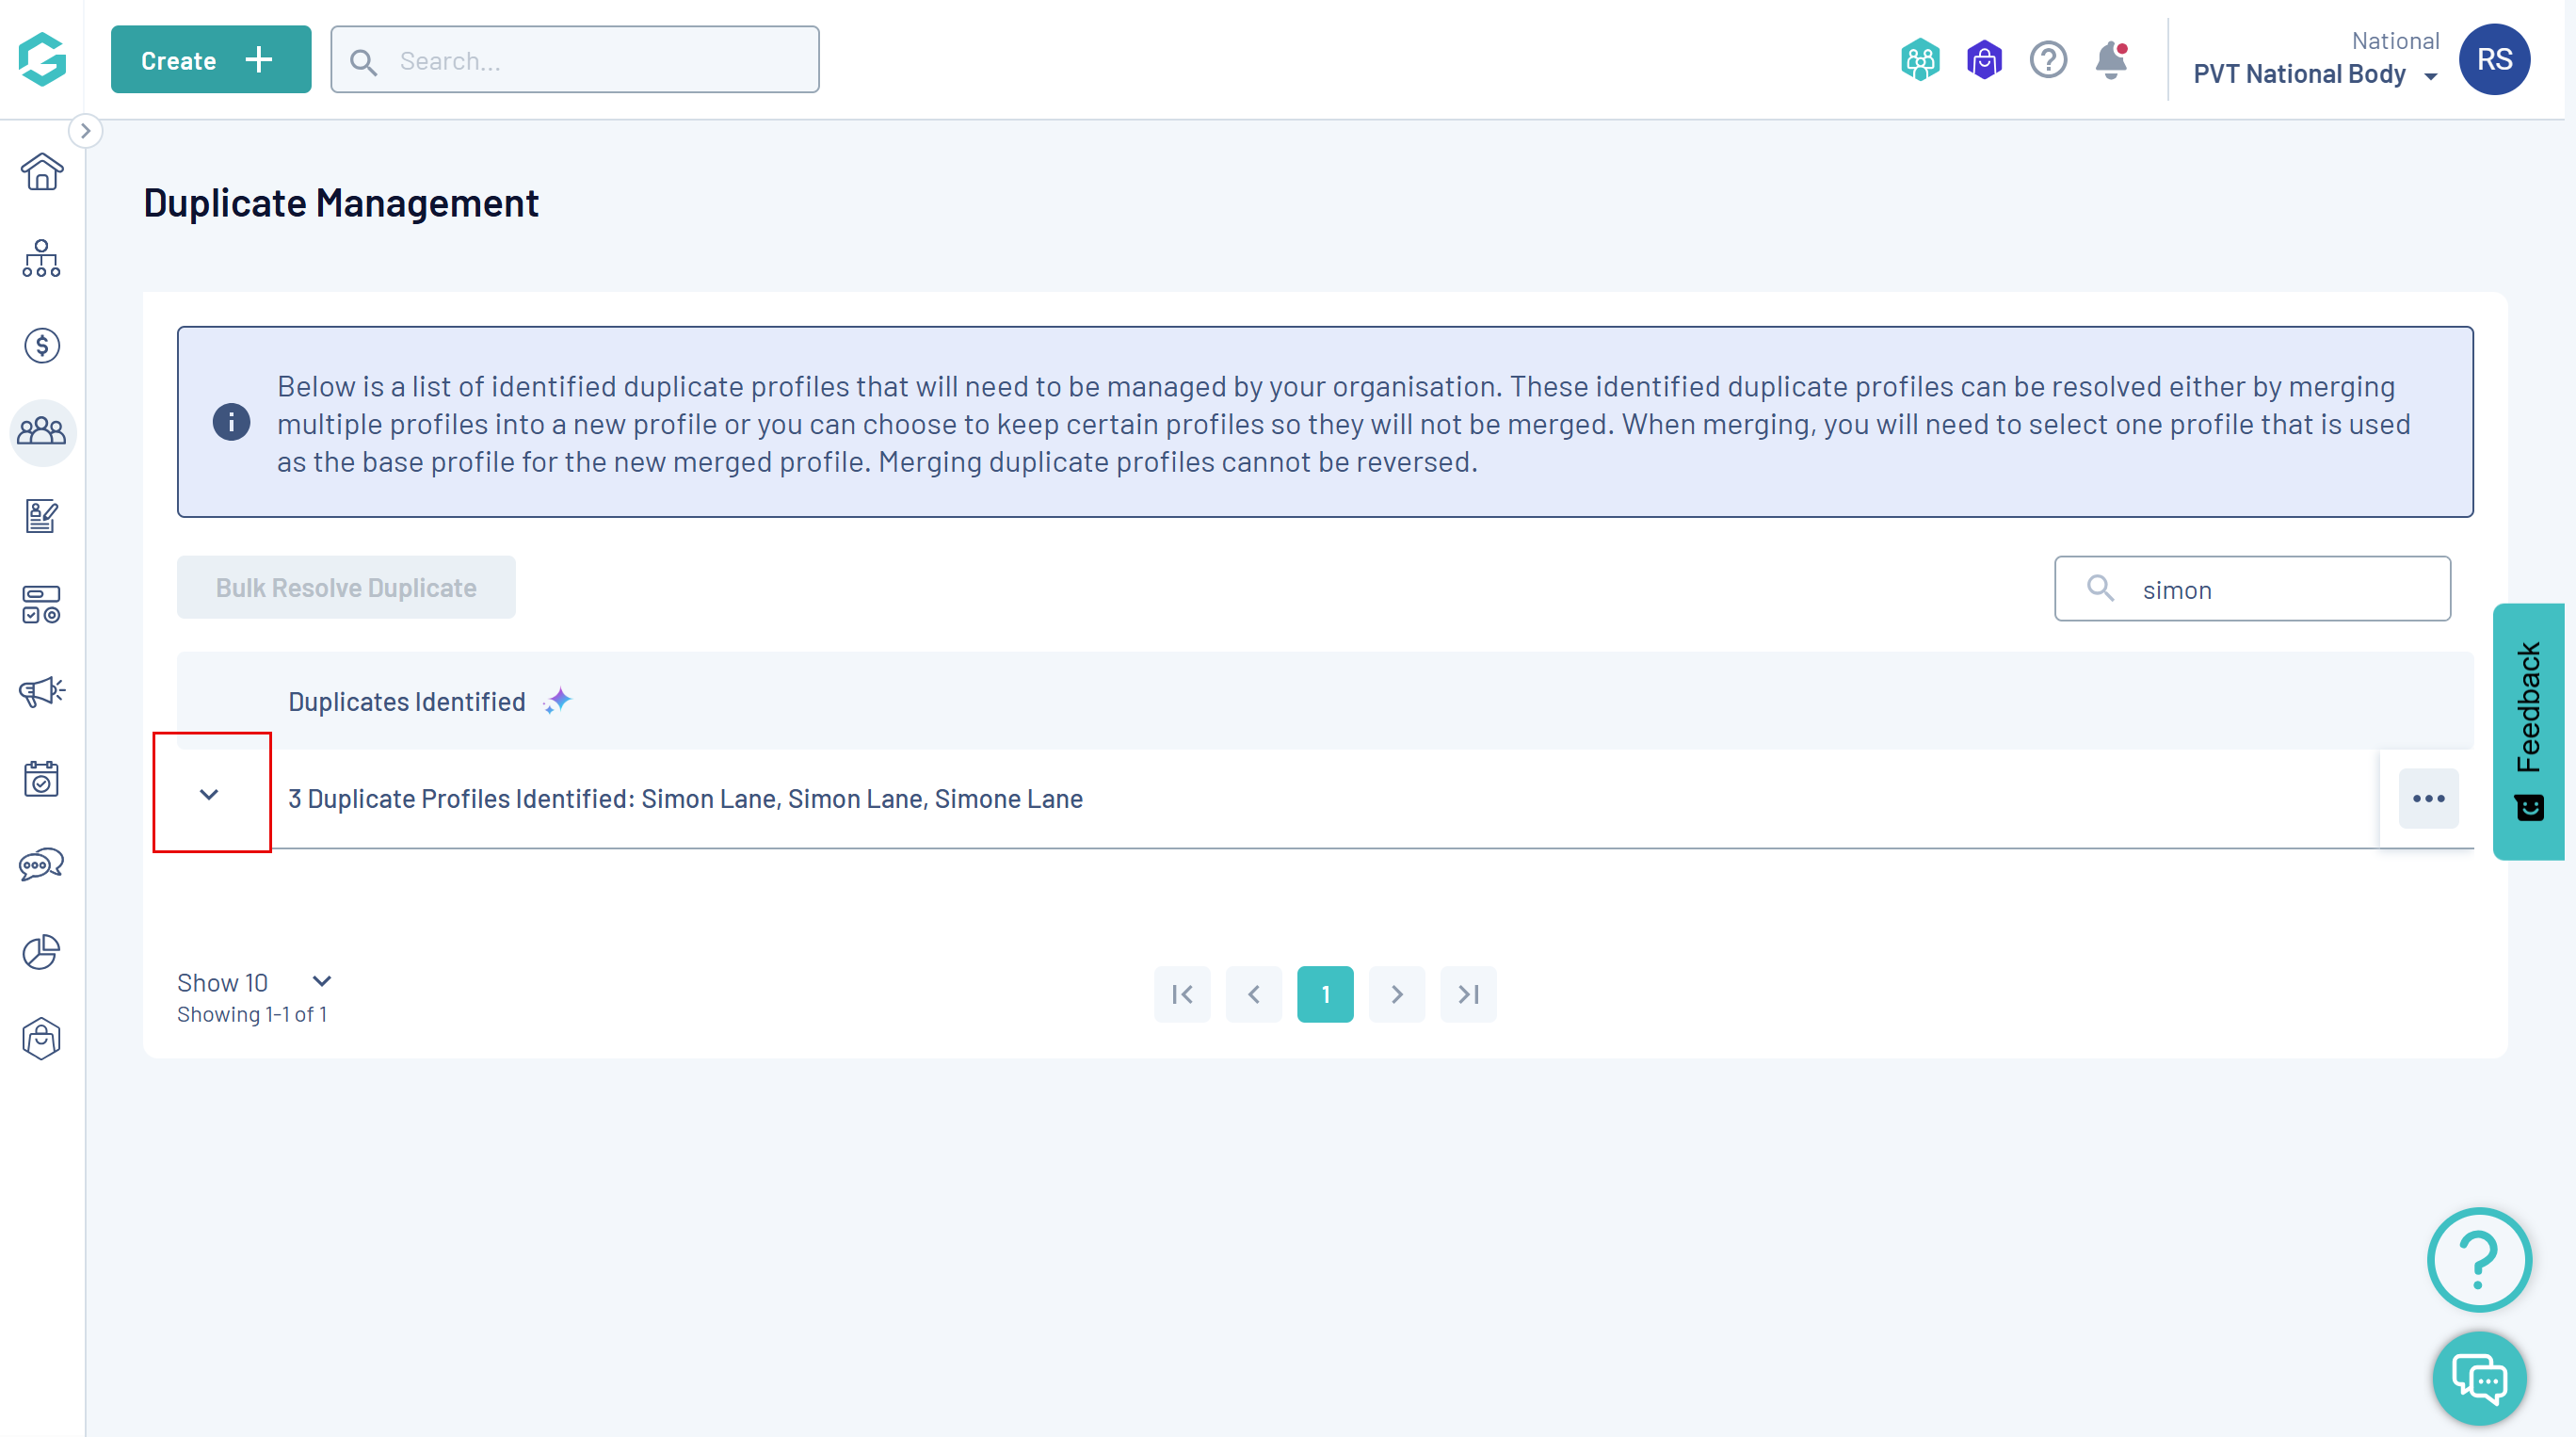2576x1437 pixels.
Task: Go to the next page arrow
Action: coord(1396,994)
